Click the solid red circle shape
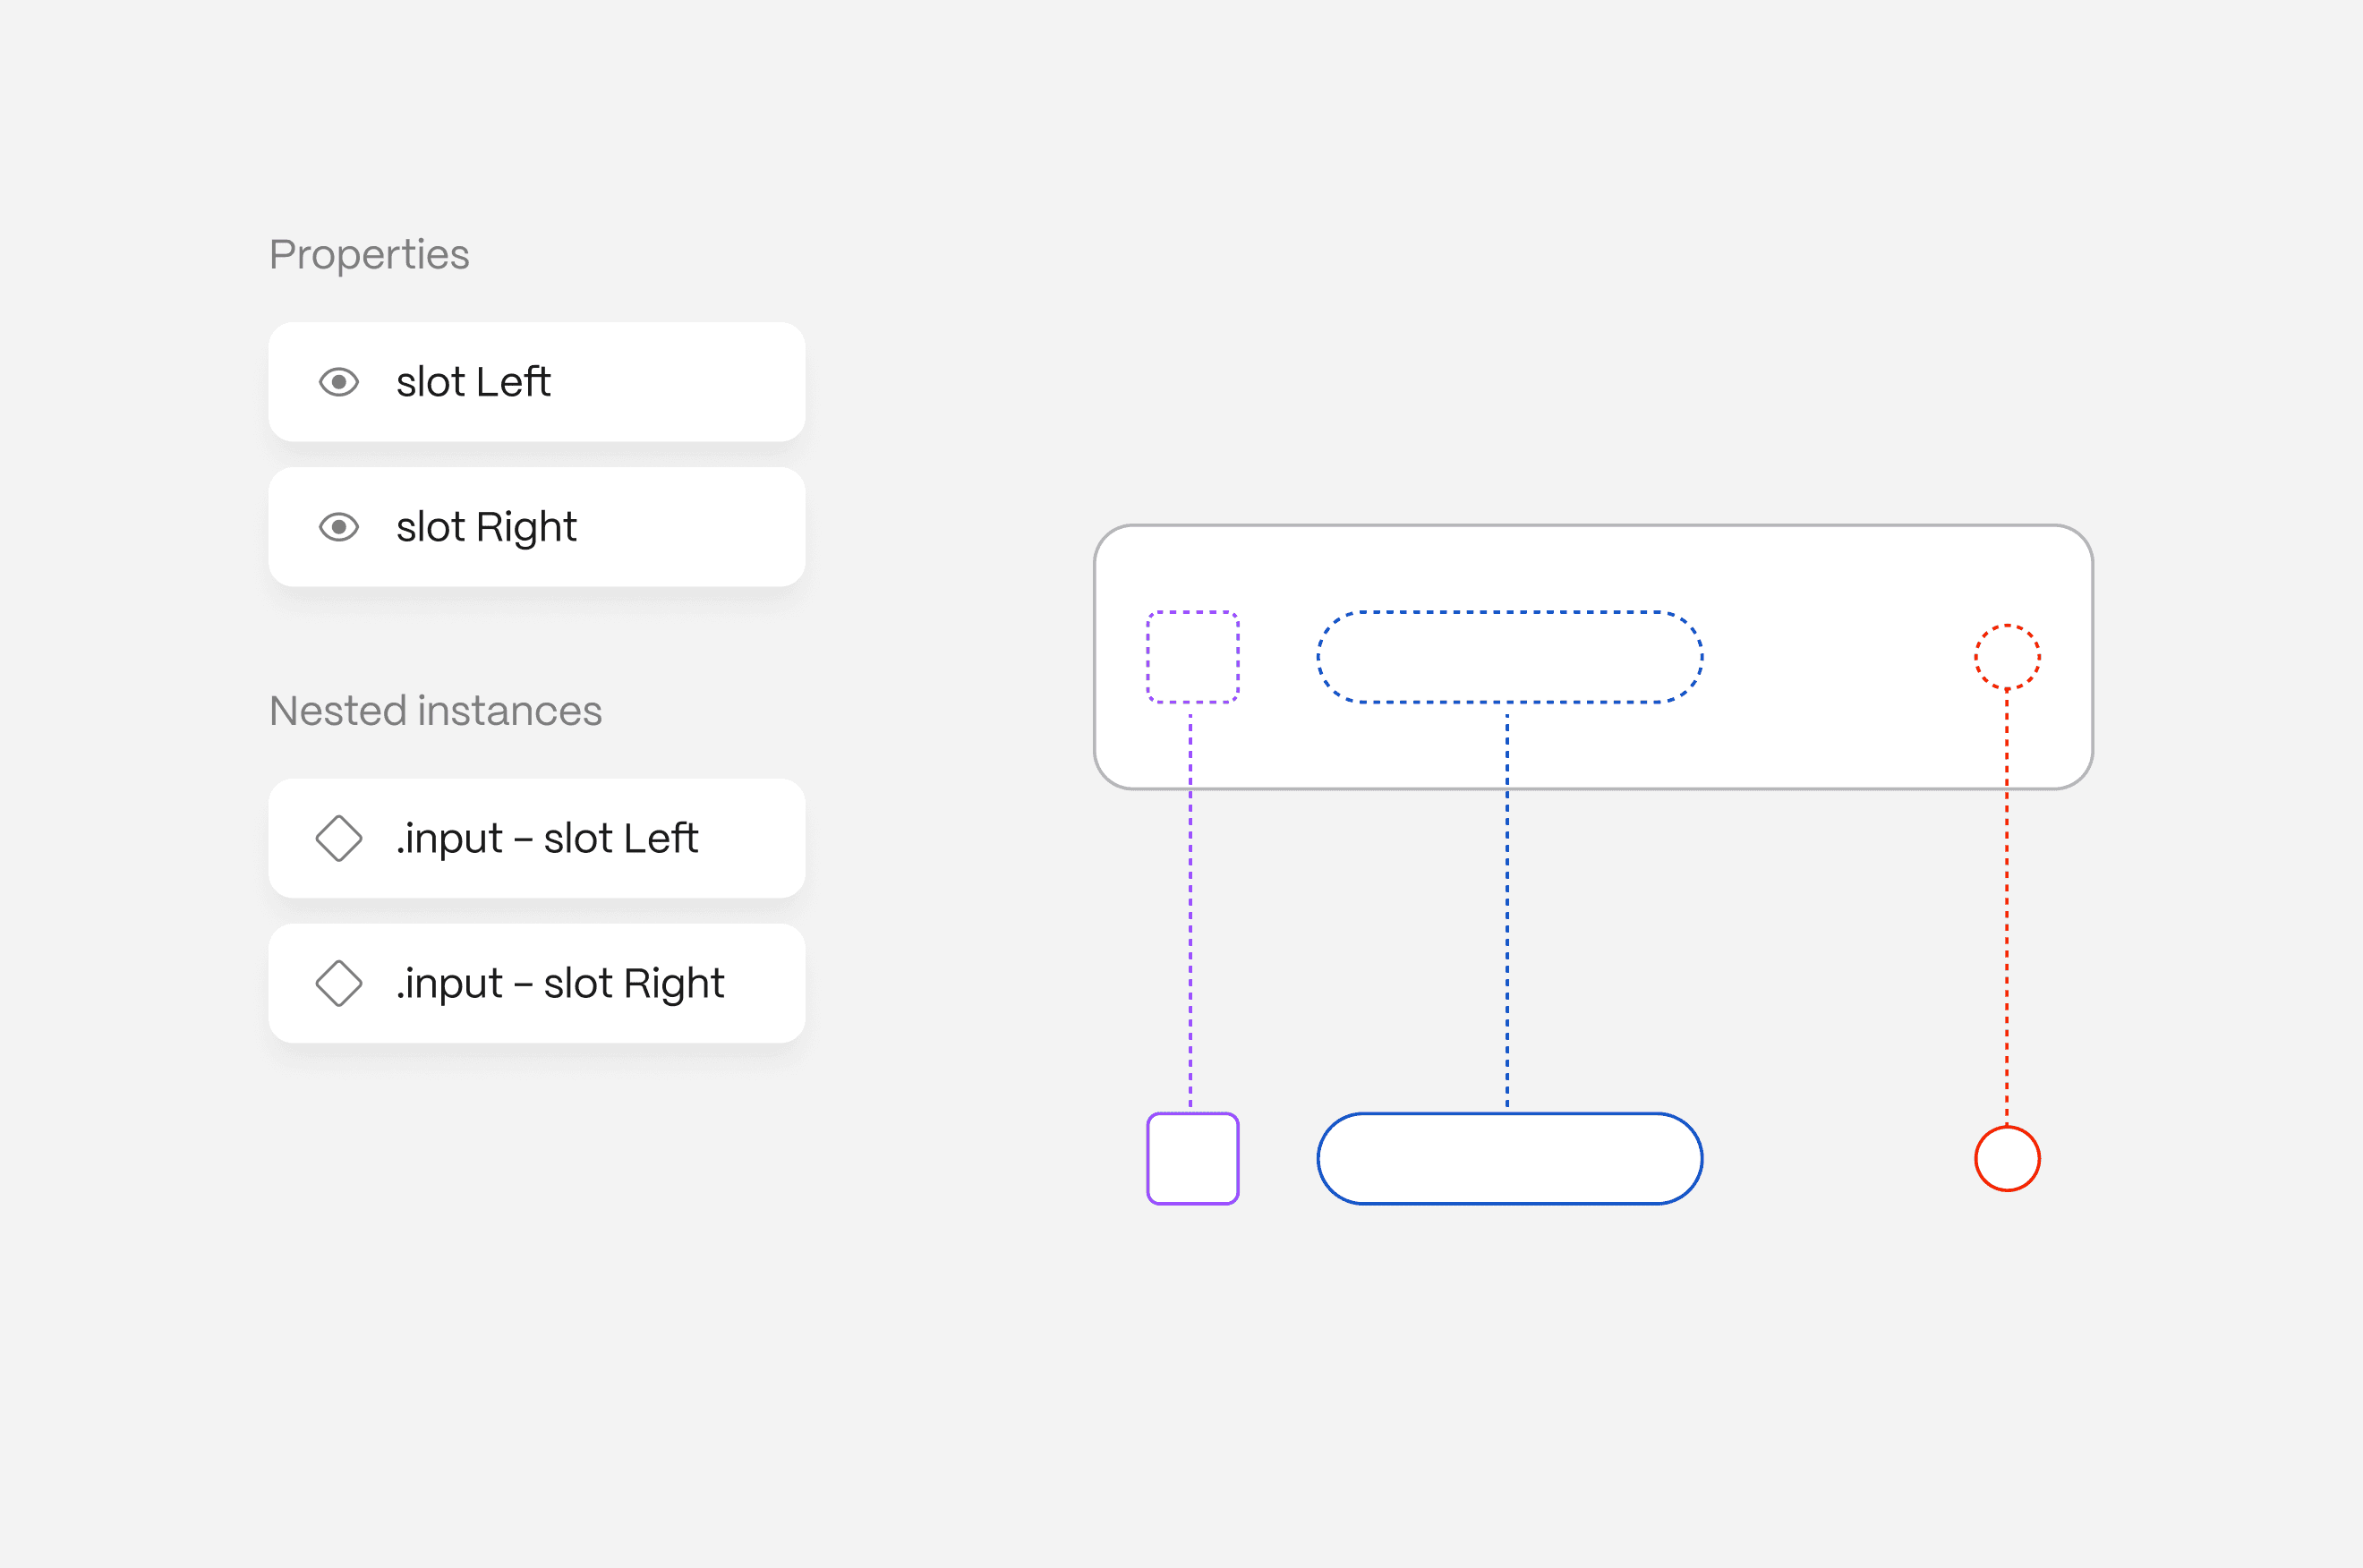Screen dimensions: 2363x1568 [x=2006, y=1158]
